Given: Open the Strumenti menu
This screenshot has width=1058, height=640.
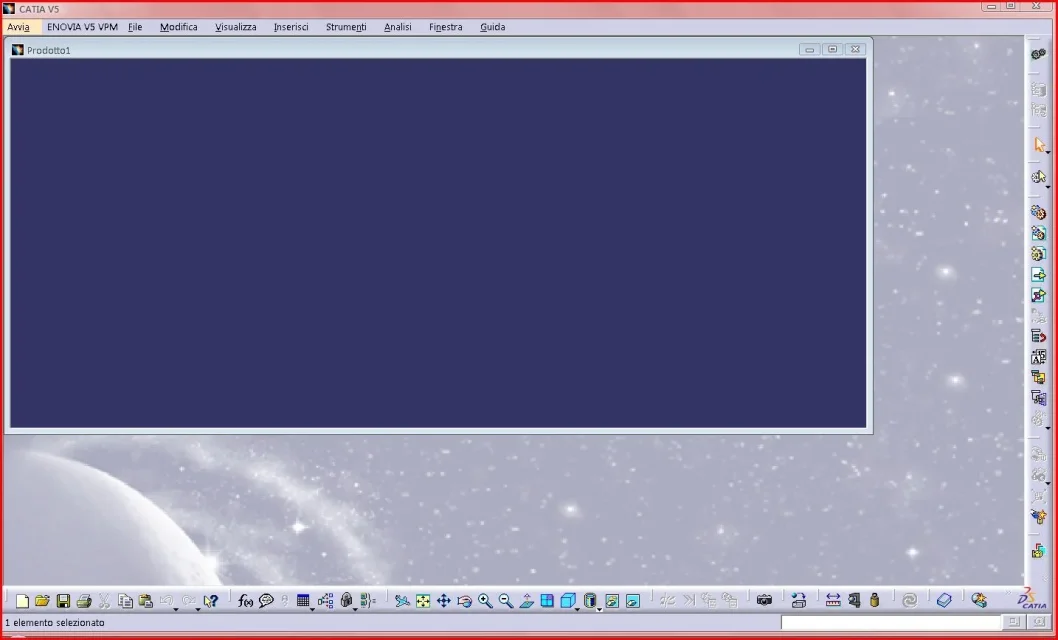Looking at the screenshot, I should (x=346, y=27).
